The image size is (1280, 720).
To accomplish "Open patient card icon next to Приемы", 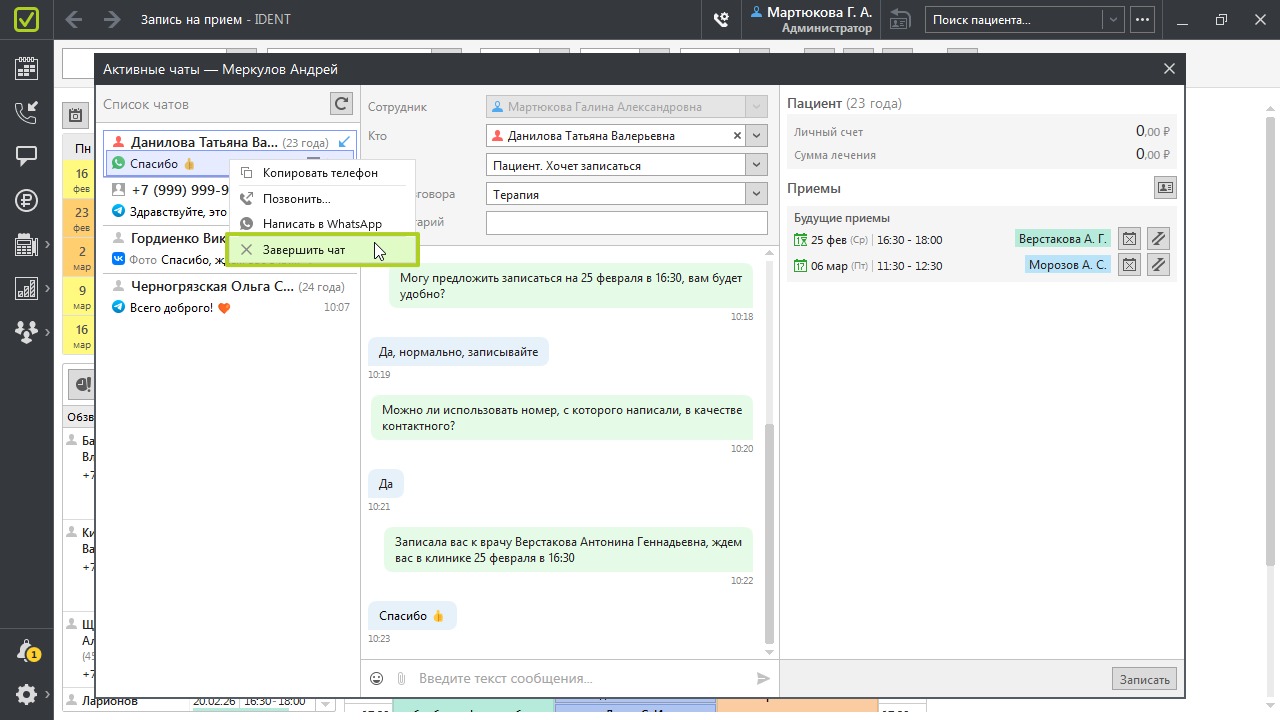I will (1164, 188).
